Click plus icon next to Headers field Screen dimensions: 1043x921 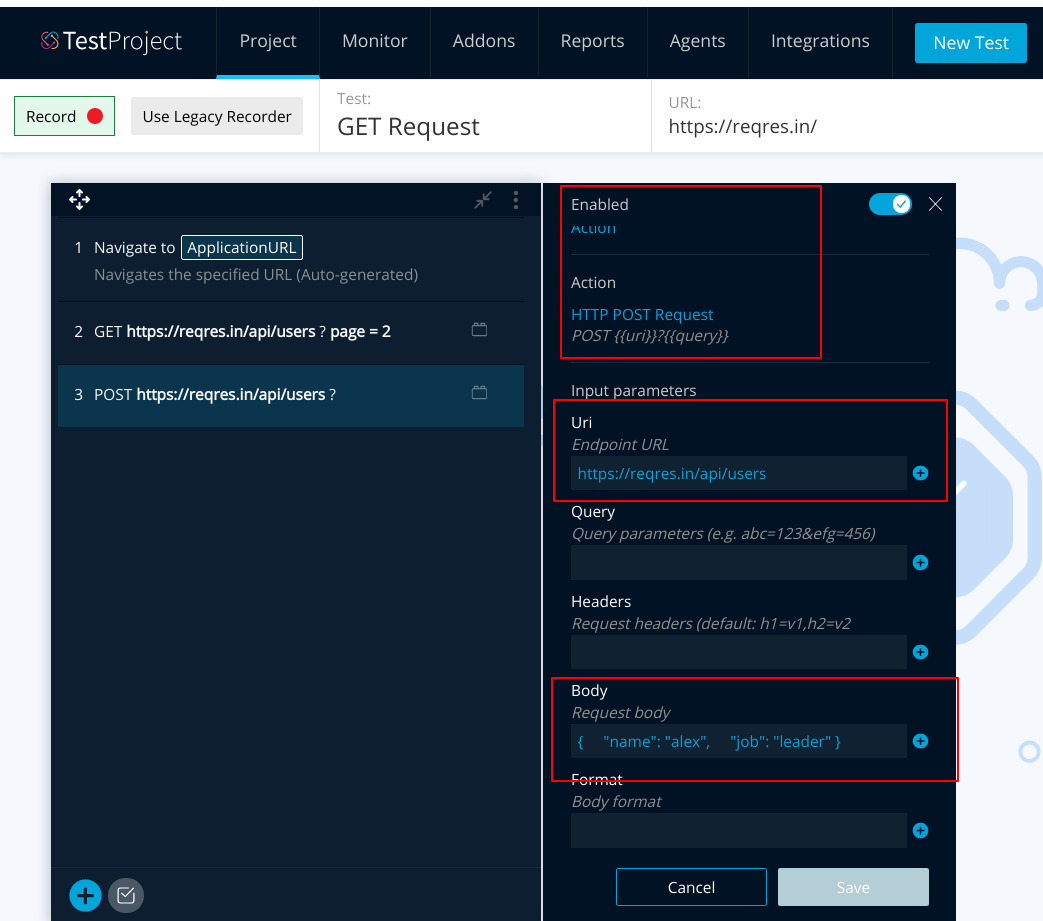click(921, 652)
